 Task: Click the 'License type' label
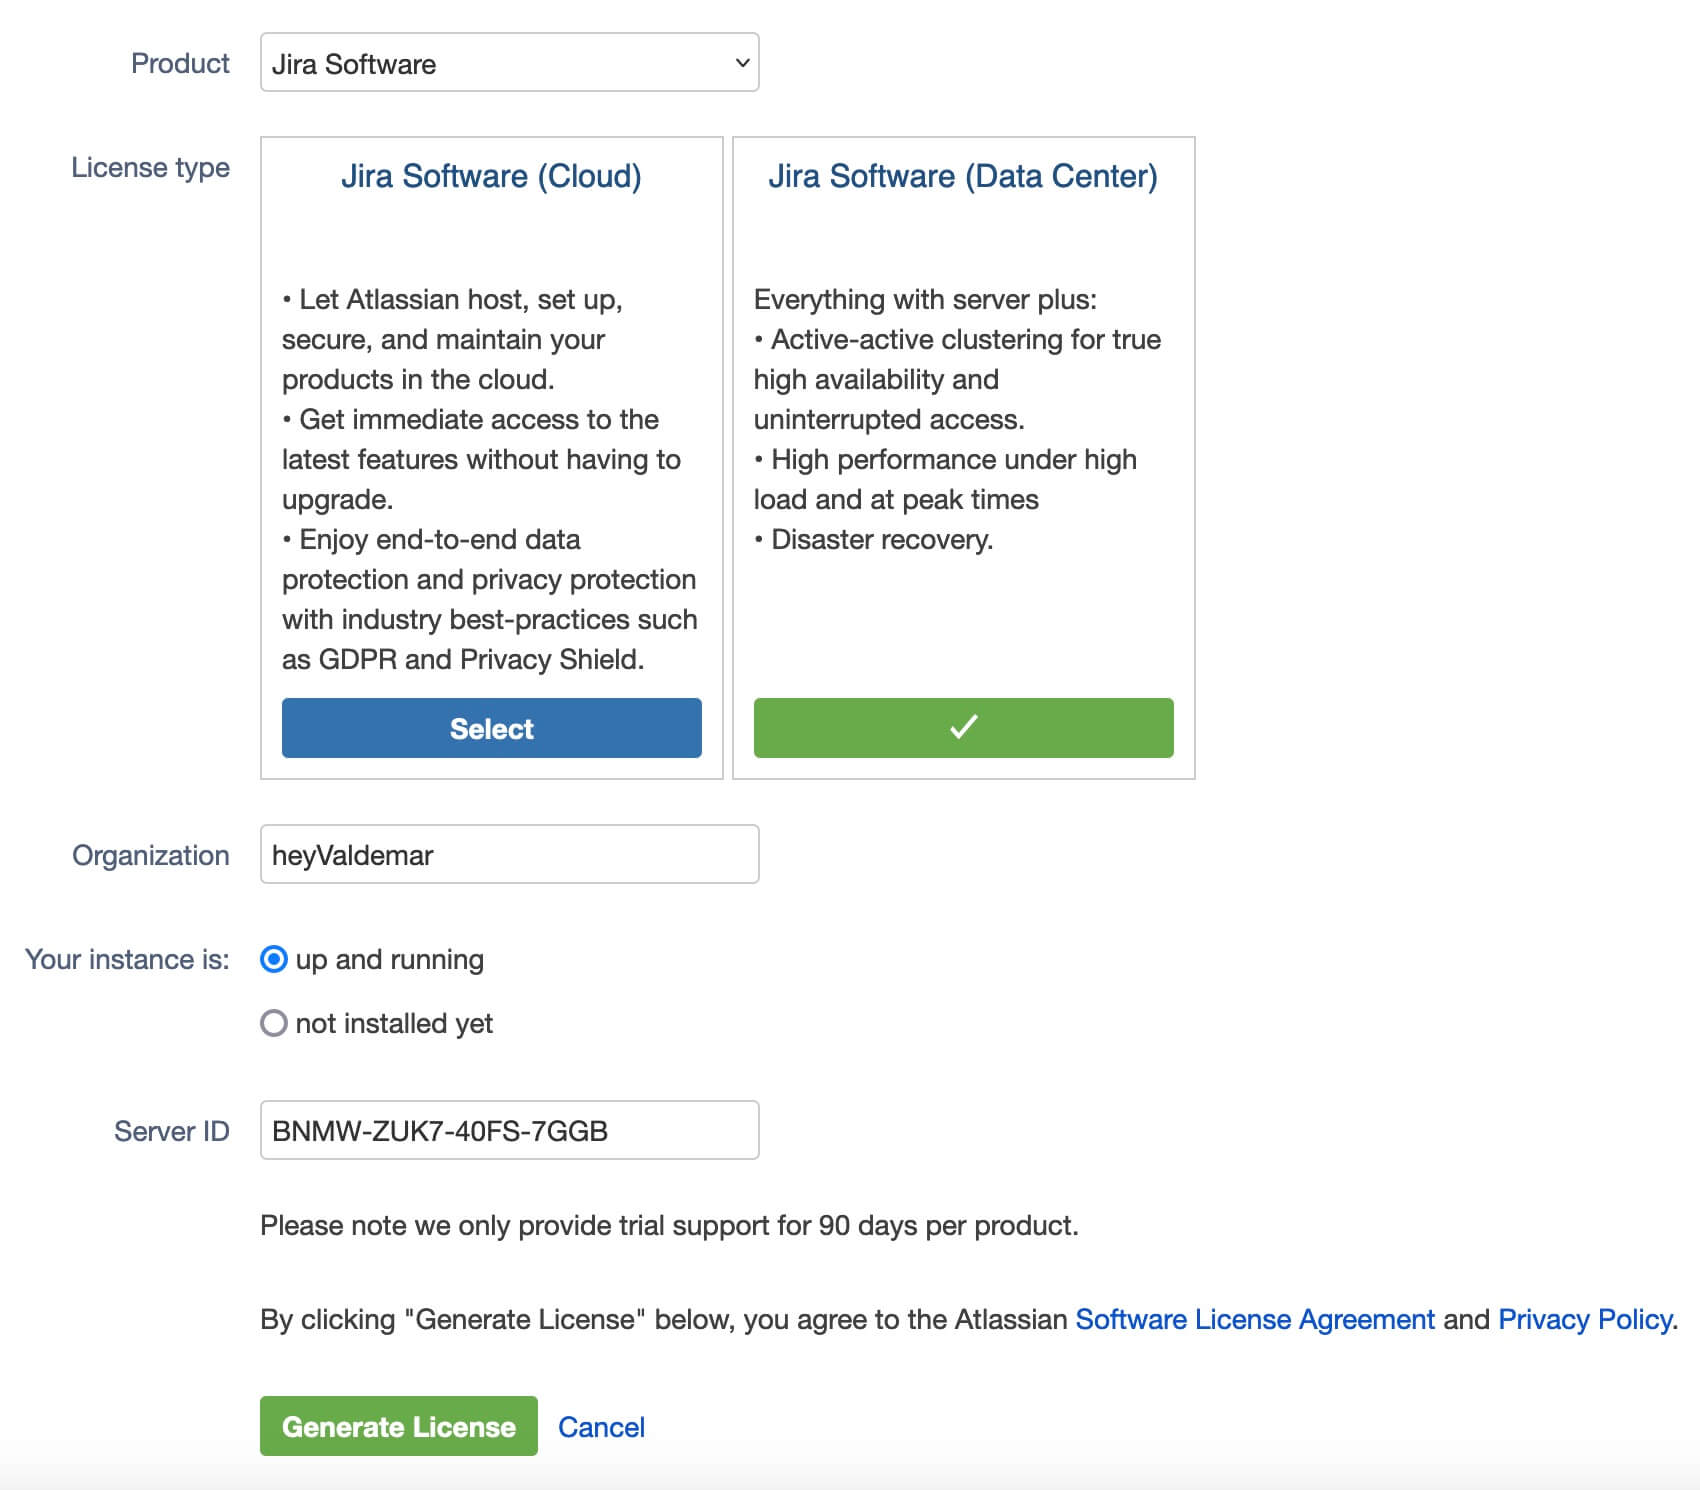click(150, 168)
